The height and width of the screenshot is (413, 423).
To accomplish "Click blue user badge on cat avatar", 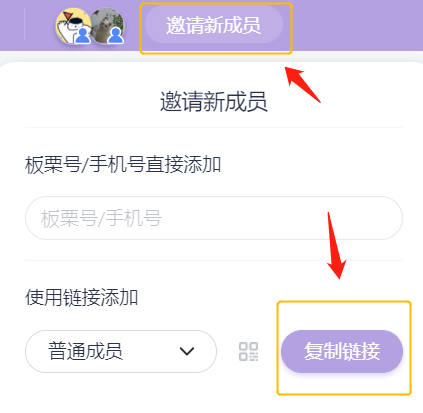I will pos(116,35).
